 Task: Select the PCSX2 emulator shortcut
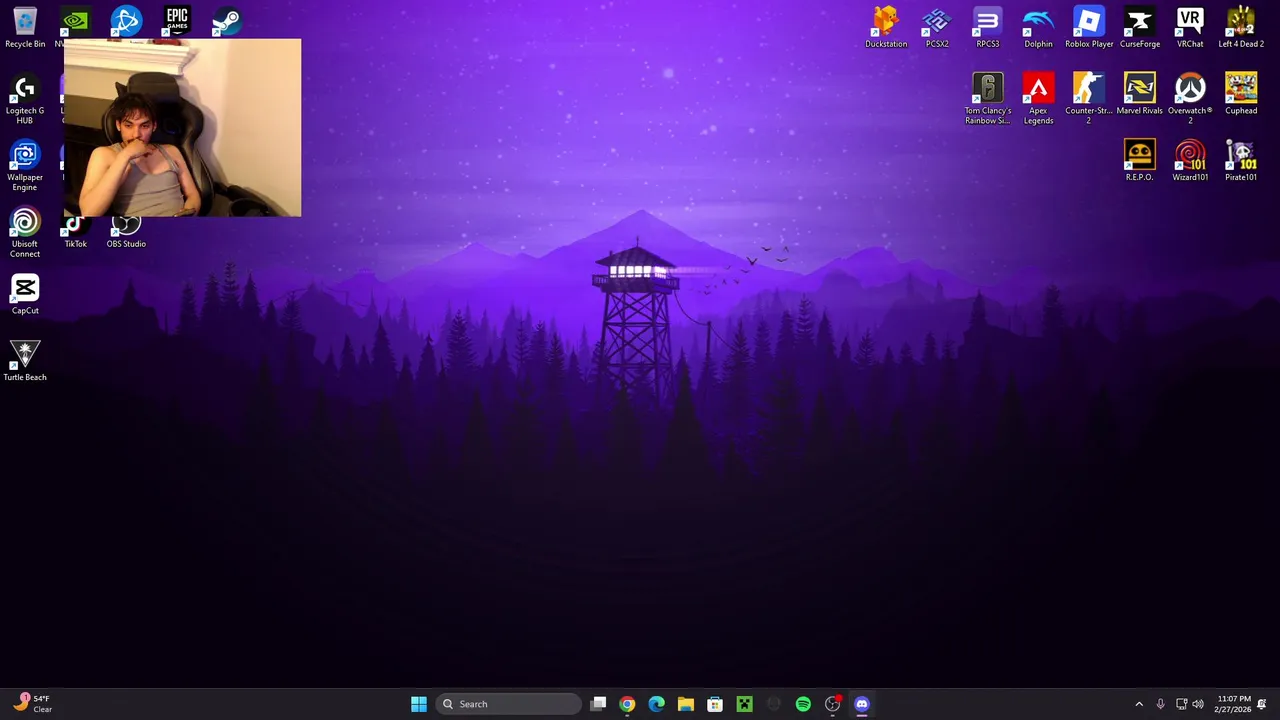pos(937,27)
